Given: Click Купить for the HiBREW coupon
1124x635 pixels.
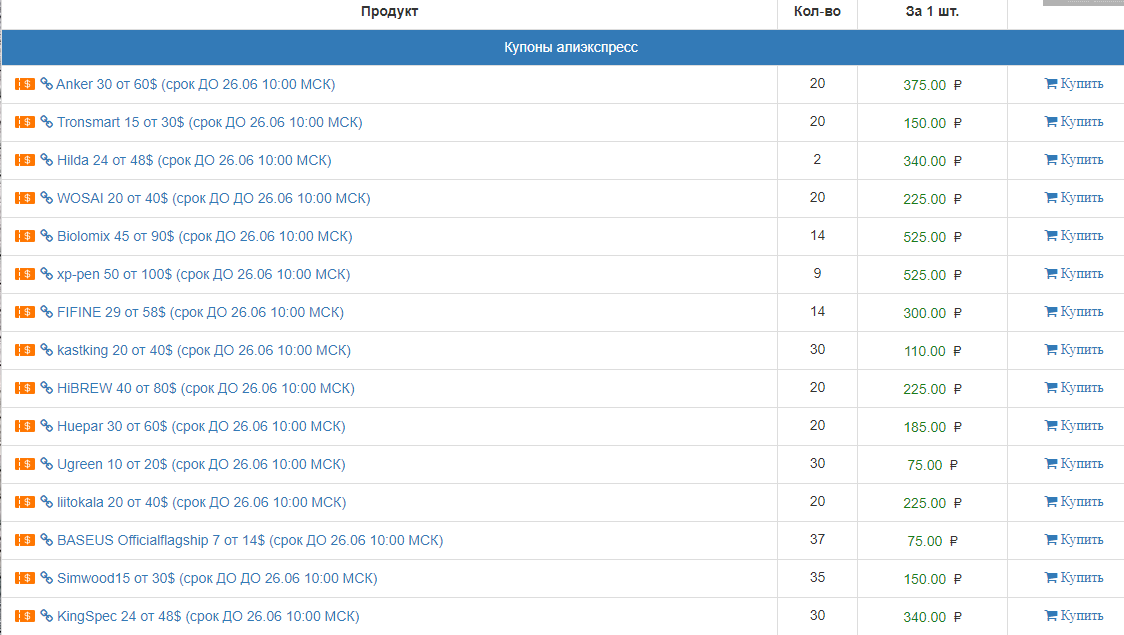Looking at the screenshot, I should click(x=1074, y=387).
